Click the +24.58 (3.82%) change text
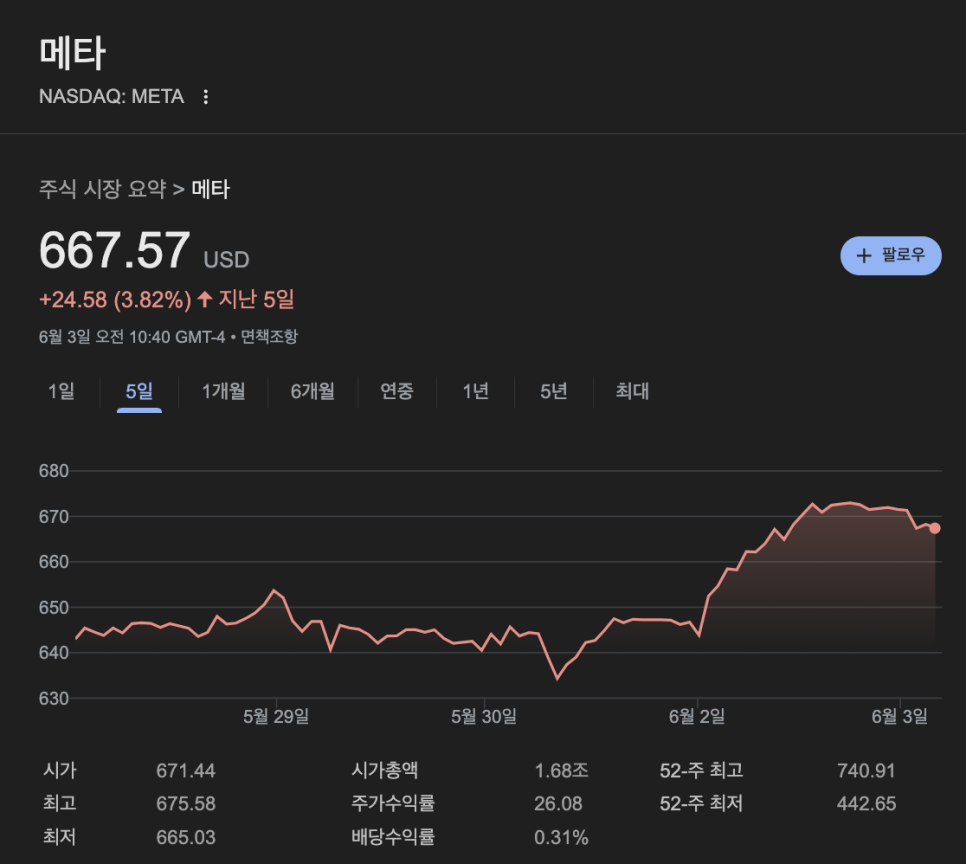This screenshot has height=864, width=966. pyautogui.click(x=115, y=300)
